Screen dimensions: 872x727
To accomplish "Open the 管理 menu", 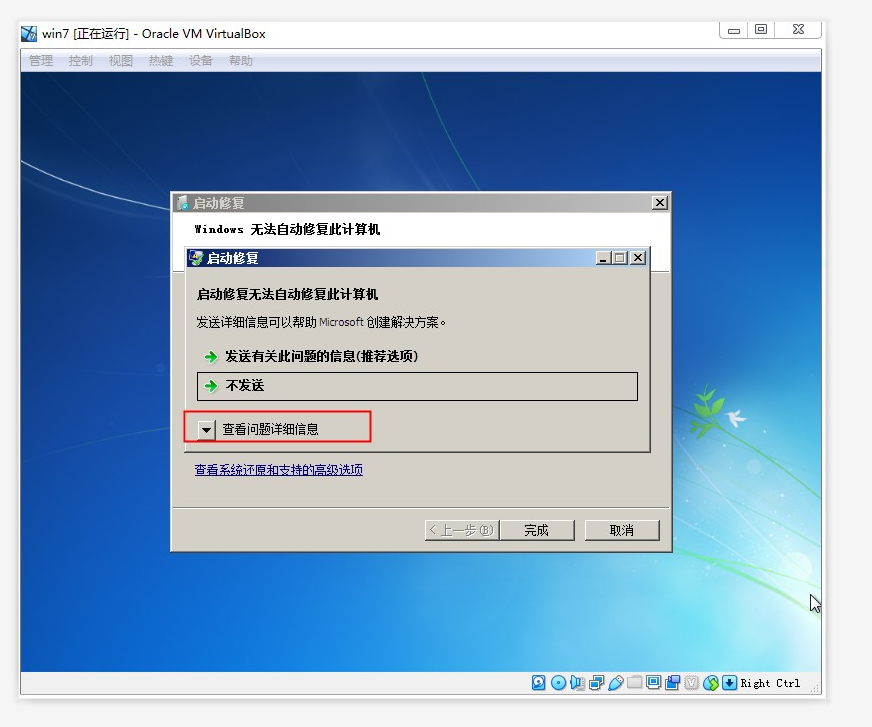I will (x=41, y=61).
